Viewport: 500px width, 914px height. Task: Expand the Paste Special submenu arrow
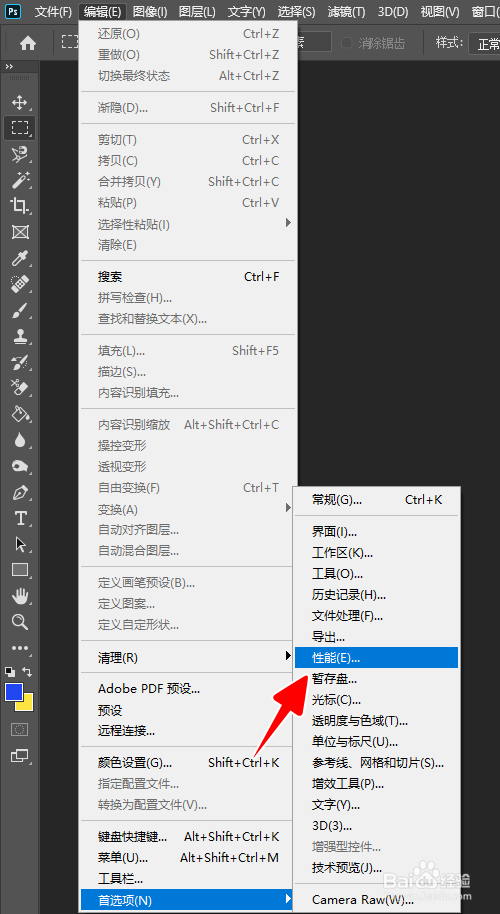click(287, 223)
